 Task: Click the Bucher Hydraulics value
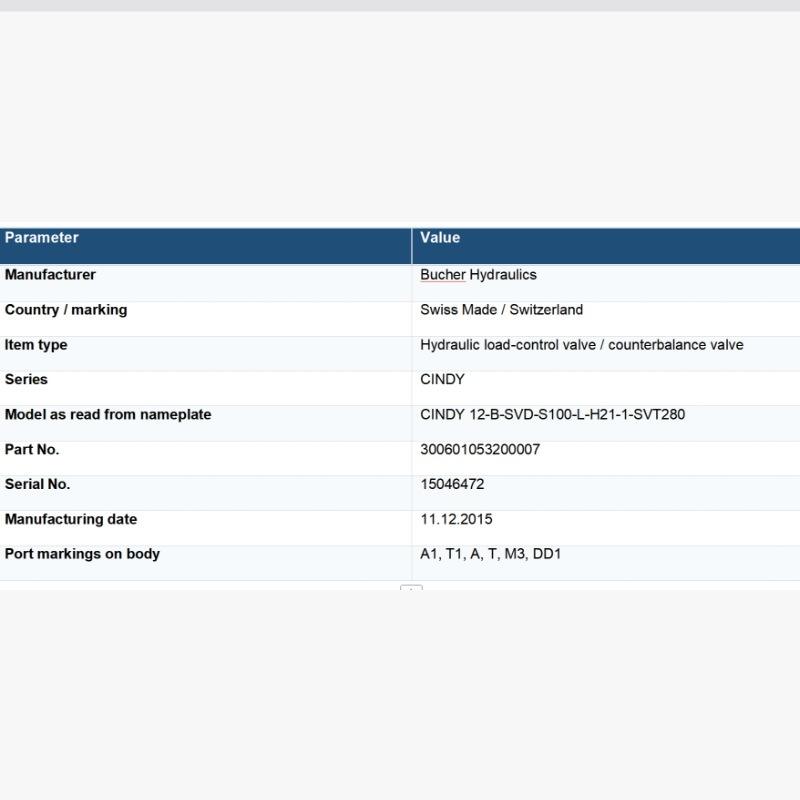tap(478, 274)
